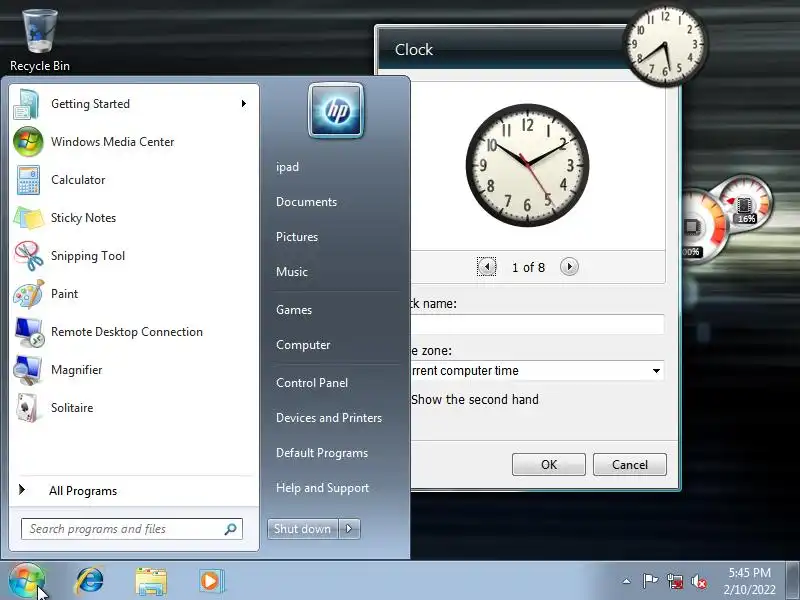Show hidden tray icons arrow
Screen dimensions: 800x600
pyautogui.click(x=627, y=581)
